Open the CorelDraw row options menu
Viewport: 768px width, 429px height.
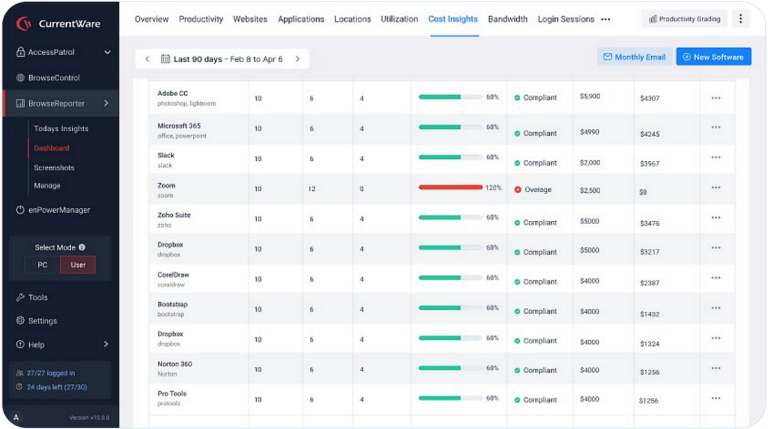coord(716,278)
